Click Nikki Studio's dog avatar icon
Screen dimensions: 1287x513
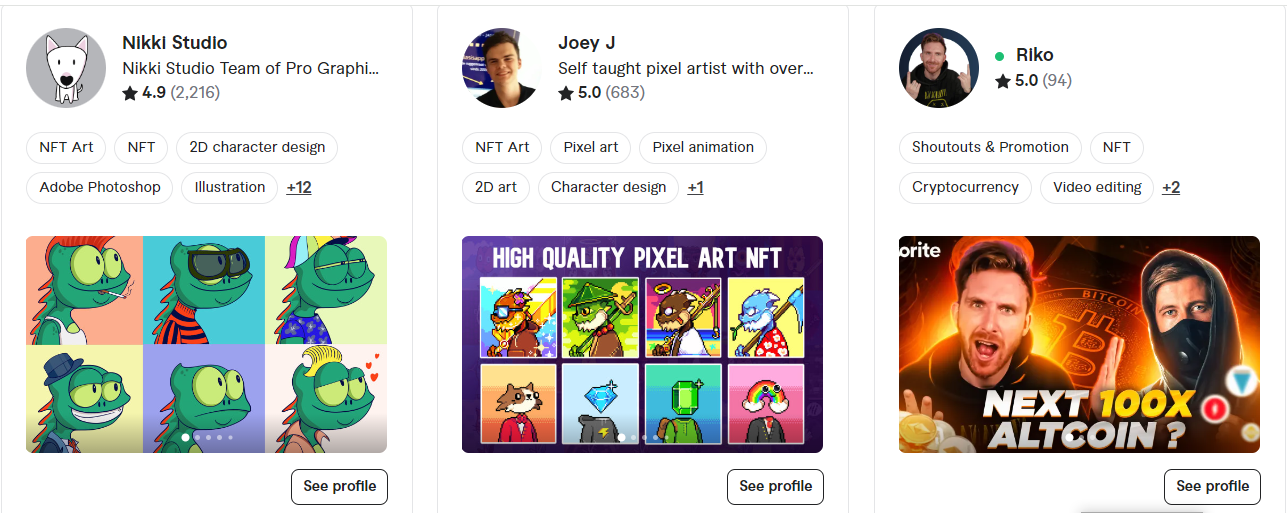coord(66,68)
